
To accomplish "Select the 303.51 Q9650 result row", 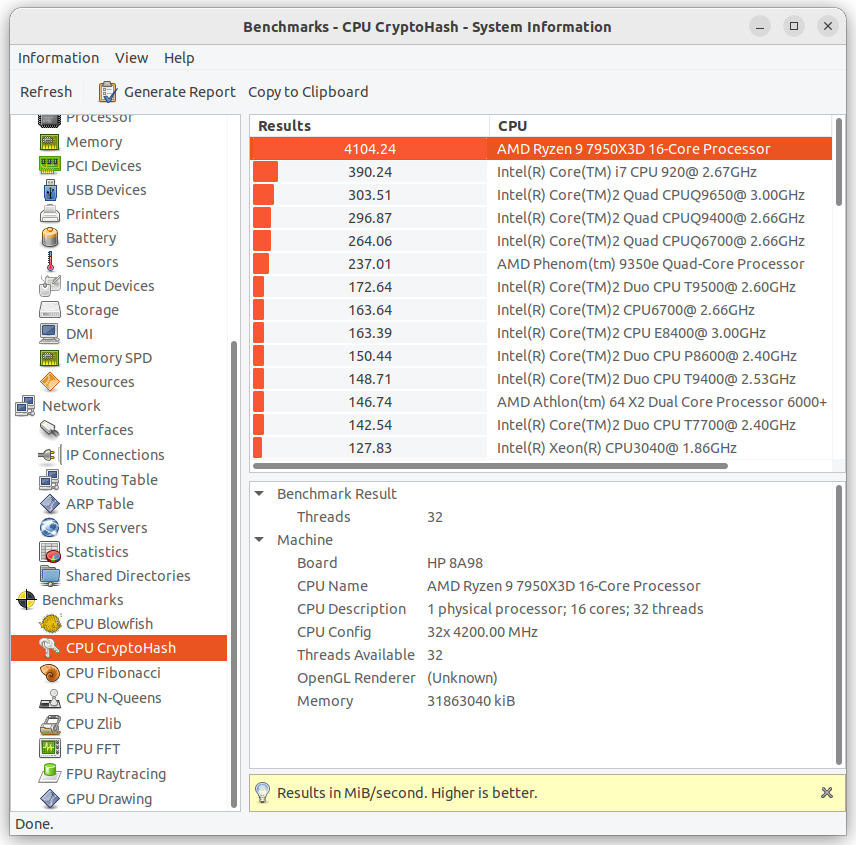I will [541, 195].
